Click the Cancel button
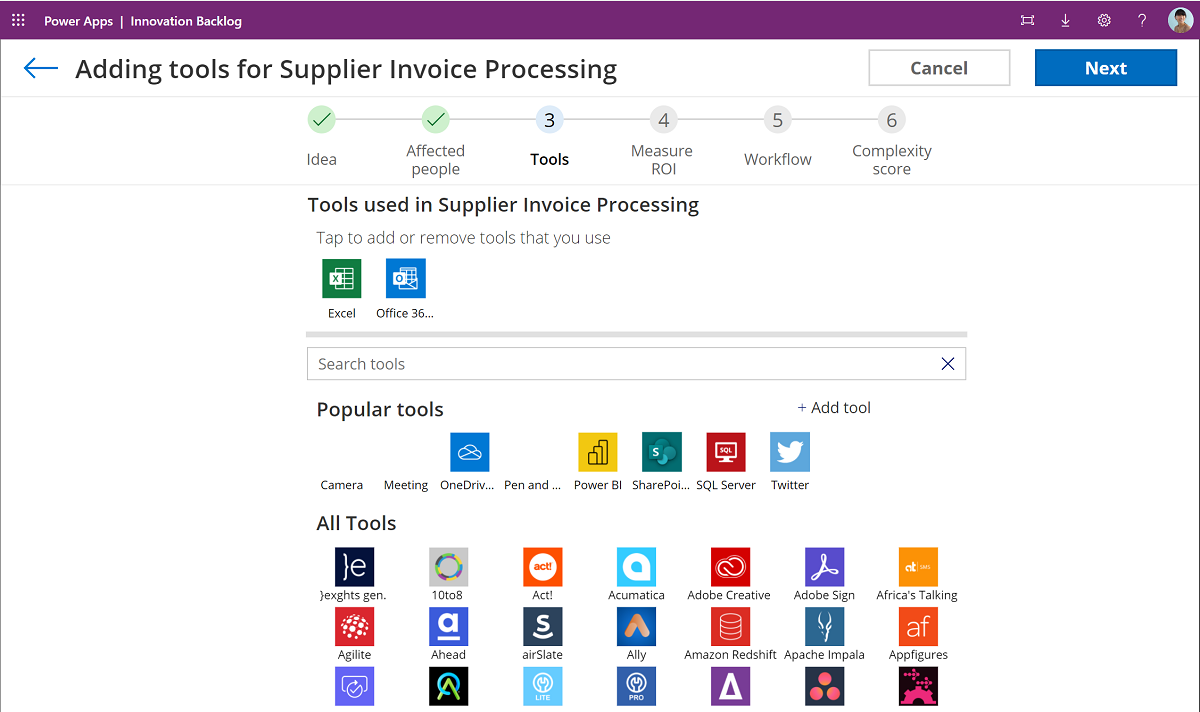1200x712 pixels. tap(939, 68)
